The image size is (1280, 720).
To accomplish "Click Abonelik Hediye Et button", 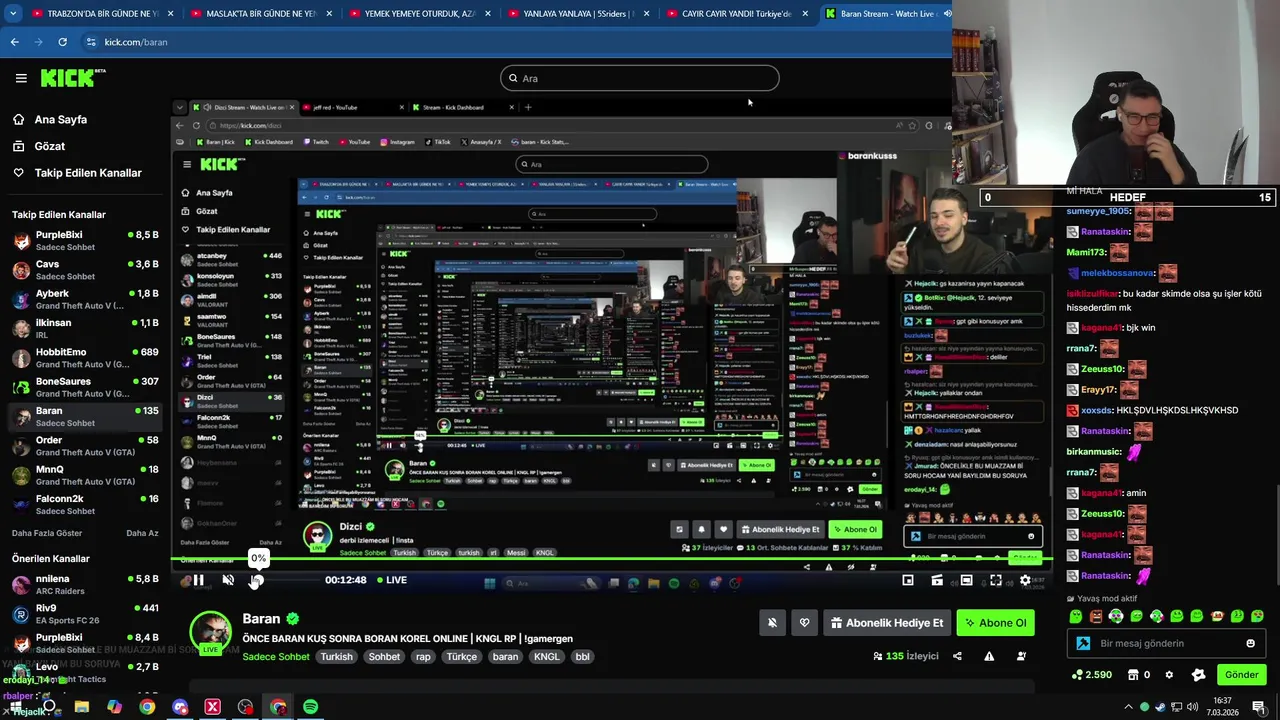I will point(887,623).
